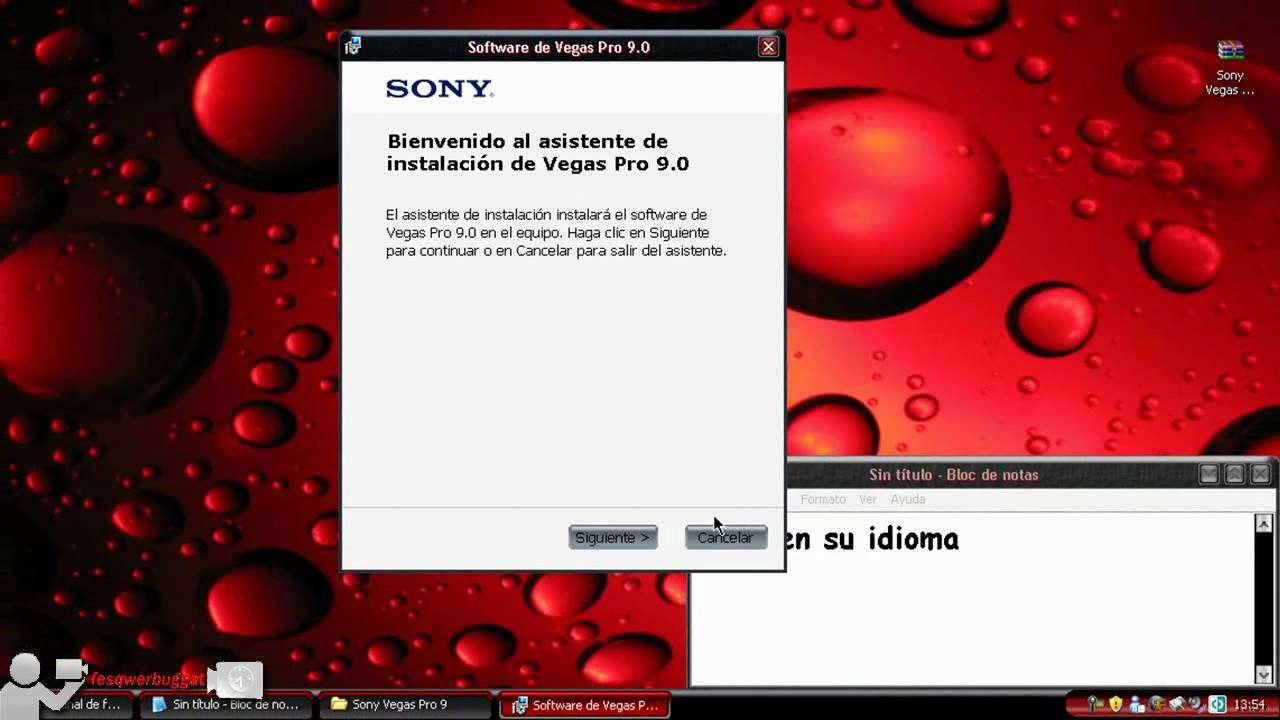
Task: Click the Siguiente button in the installer
Action: [x=613, y=537]
